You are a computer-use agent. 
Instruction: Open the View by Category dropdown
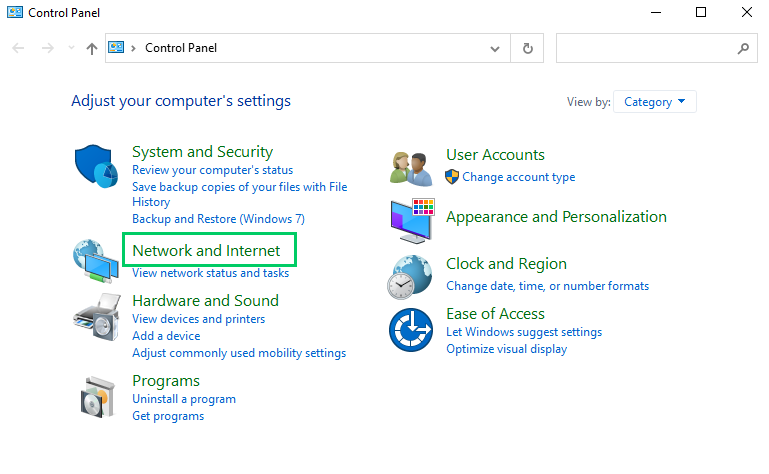tap(654, 102)
